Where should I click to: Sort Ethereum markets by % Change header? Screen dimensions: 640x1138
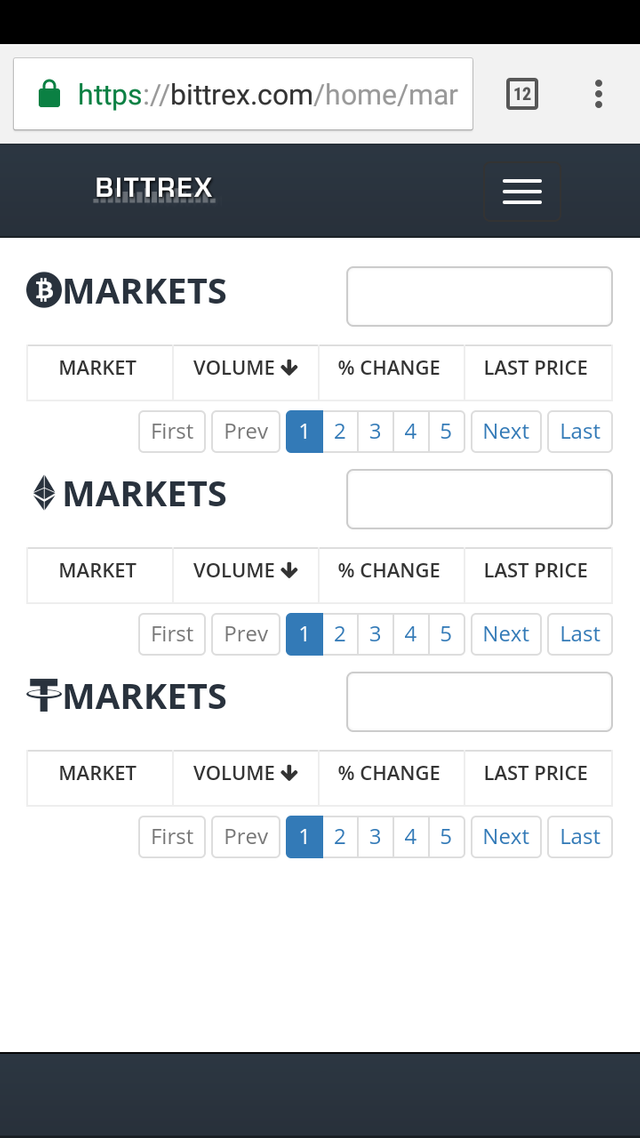389,571
